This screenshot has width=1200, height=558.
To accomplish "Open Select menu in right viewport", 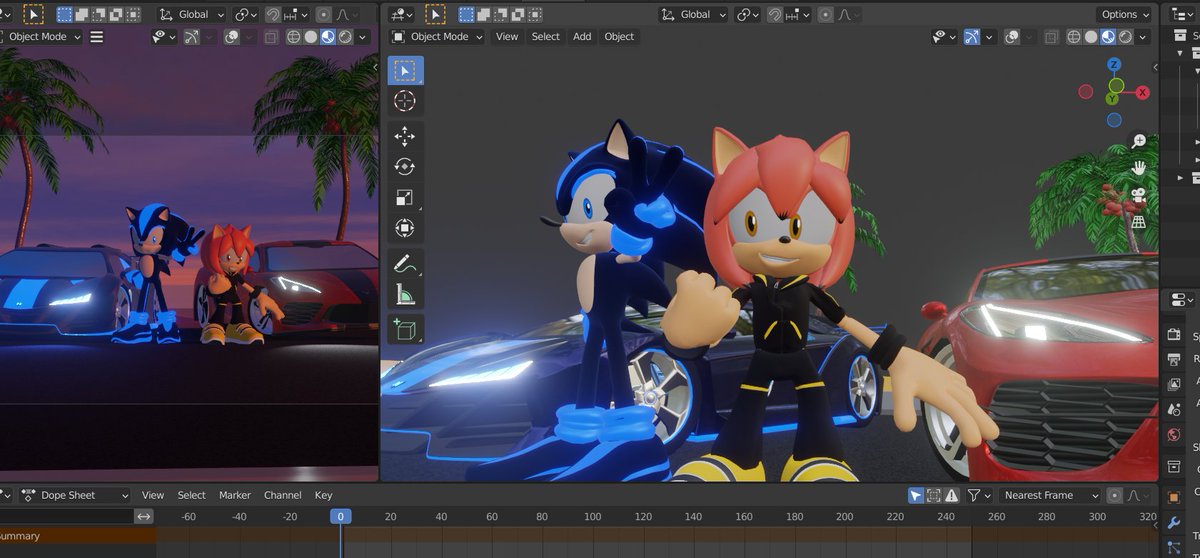I will (546, 37).
